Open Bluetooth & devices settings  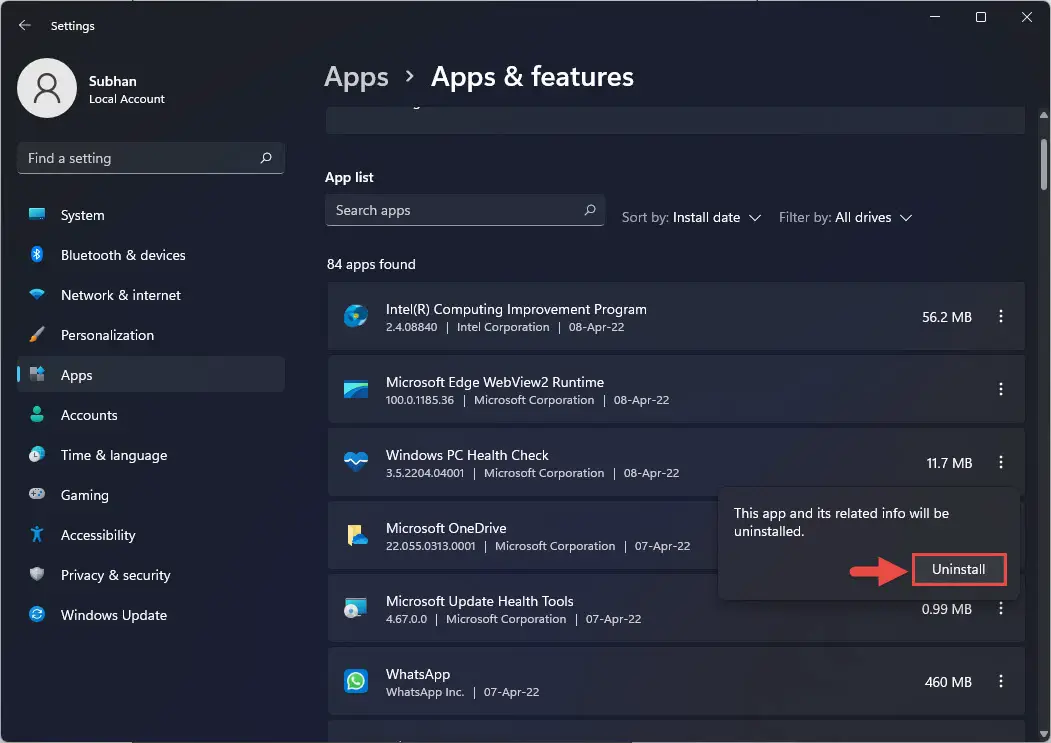point(151,255)
